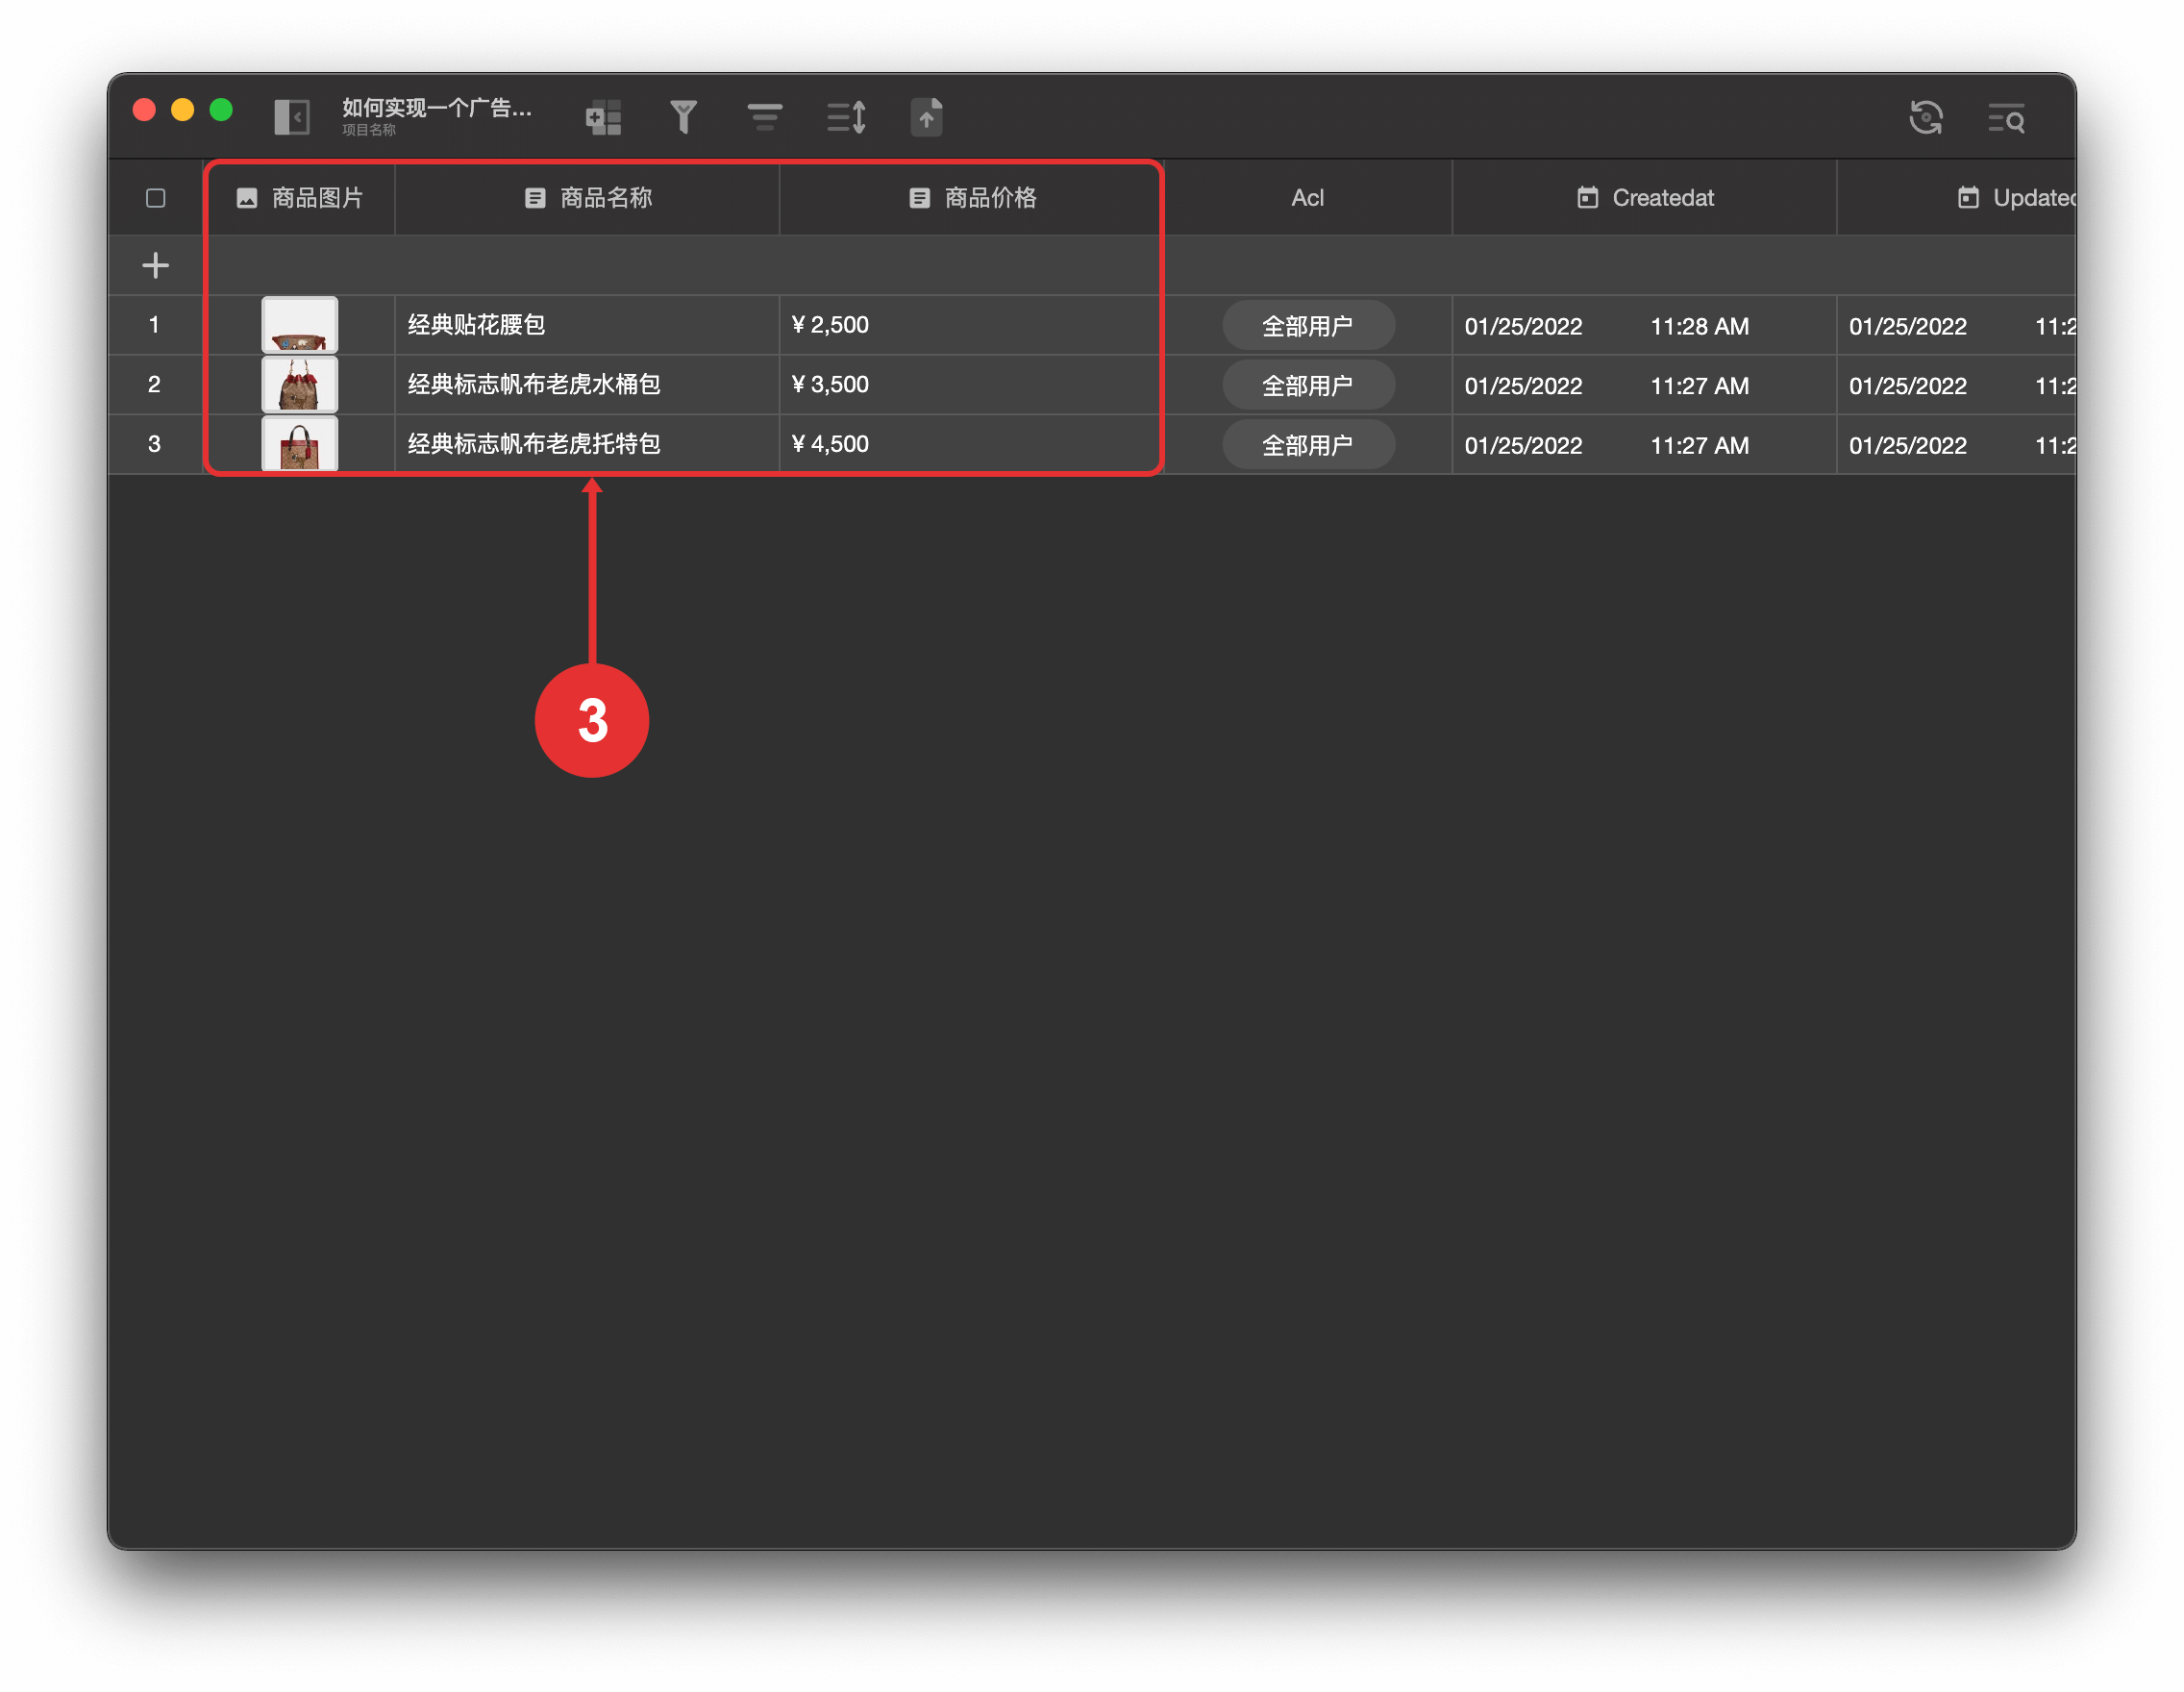Click the refresh sync icon
2184x1692 pixels.
click(x=1925, y=117)
